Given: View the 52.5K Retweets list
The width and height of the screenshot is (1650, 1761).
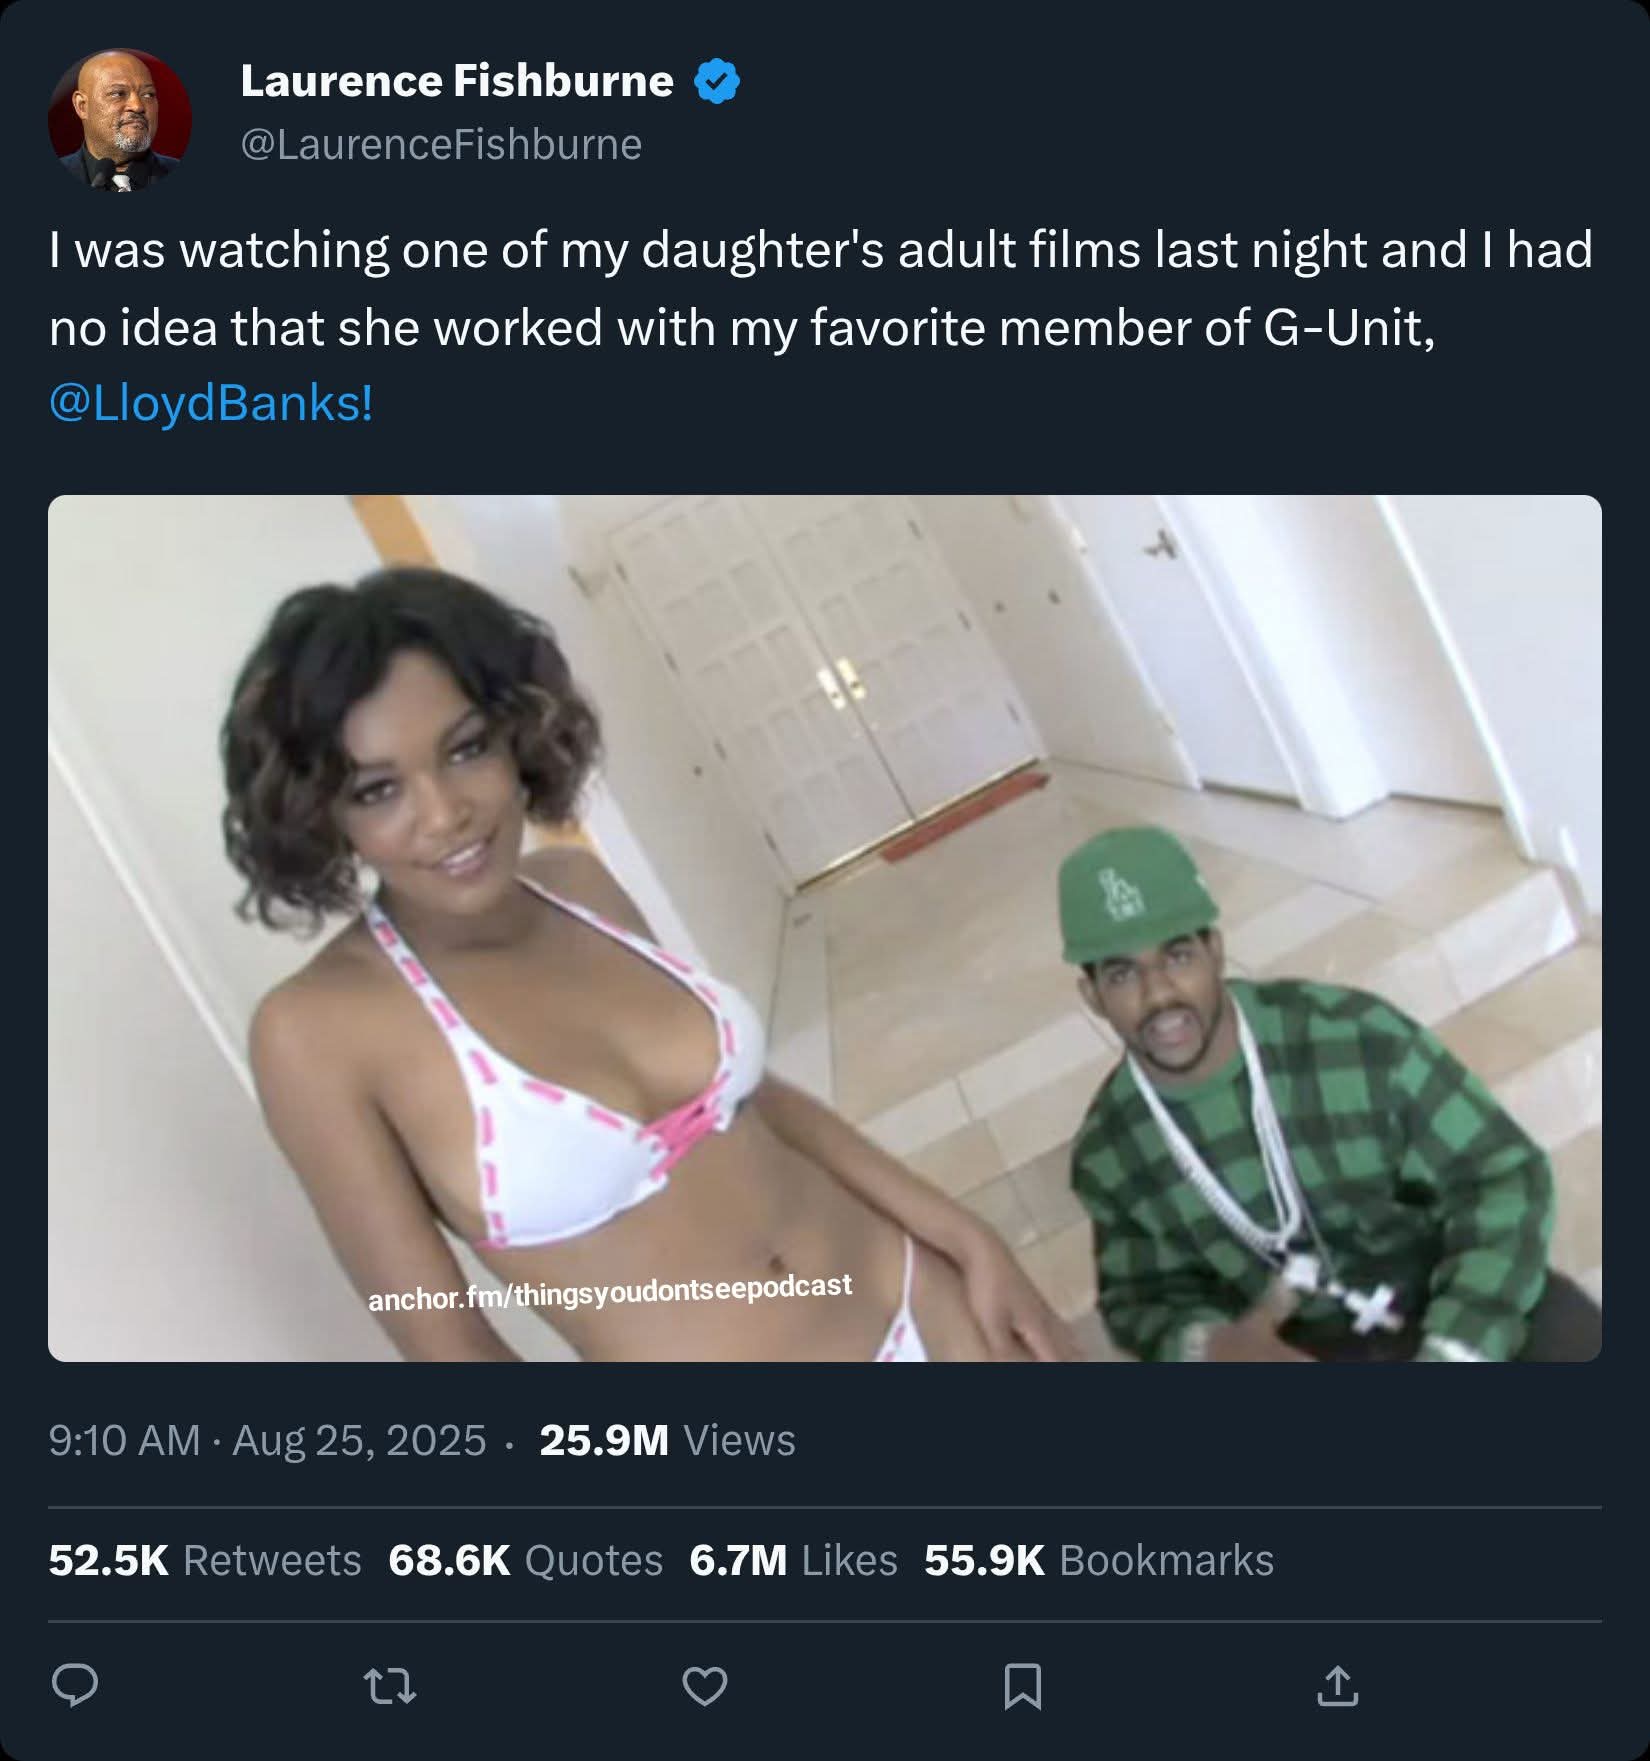Looking at the screenshot, I should pyautogui.click(x=205, y=1560).
